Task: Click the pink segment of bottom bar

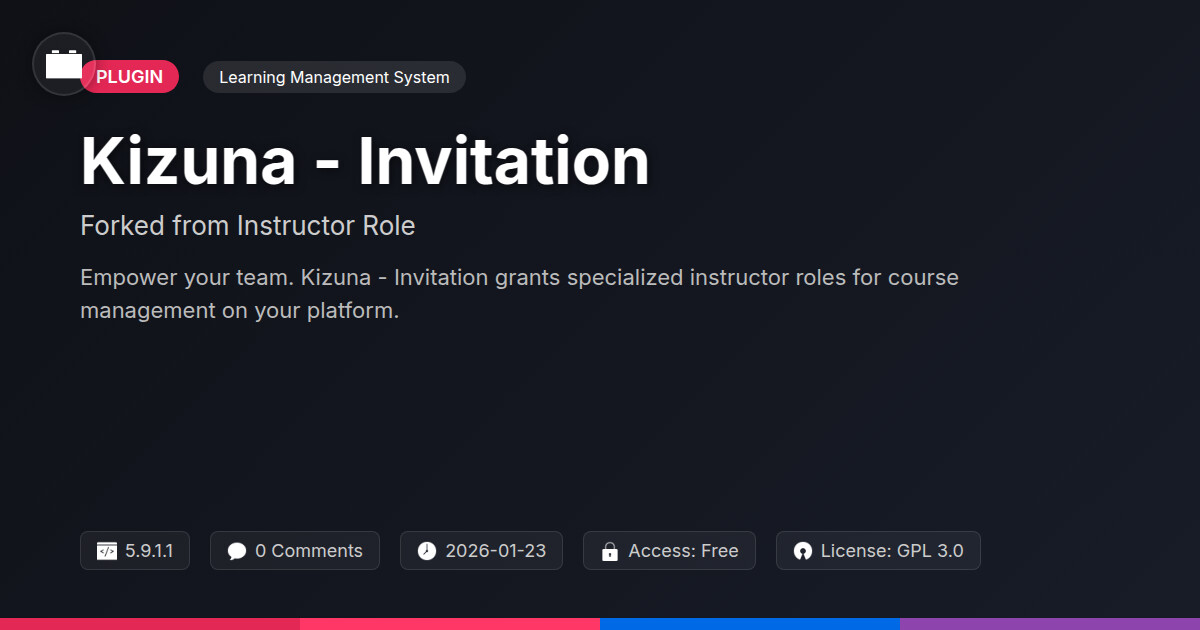Action: pos(450,623)
